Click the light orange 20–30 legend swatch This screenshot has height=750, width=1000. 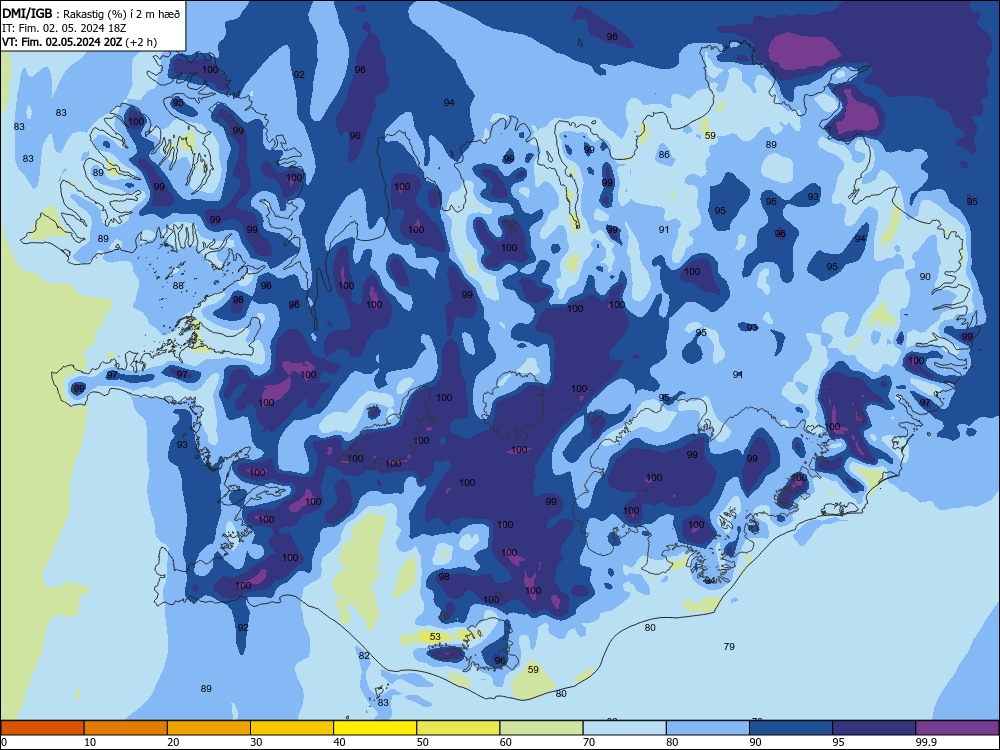(x=209, y=728)
